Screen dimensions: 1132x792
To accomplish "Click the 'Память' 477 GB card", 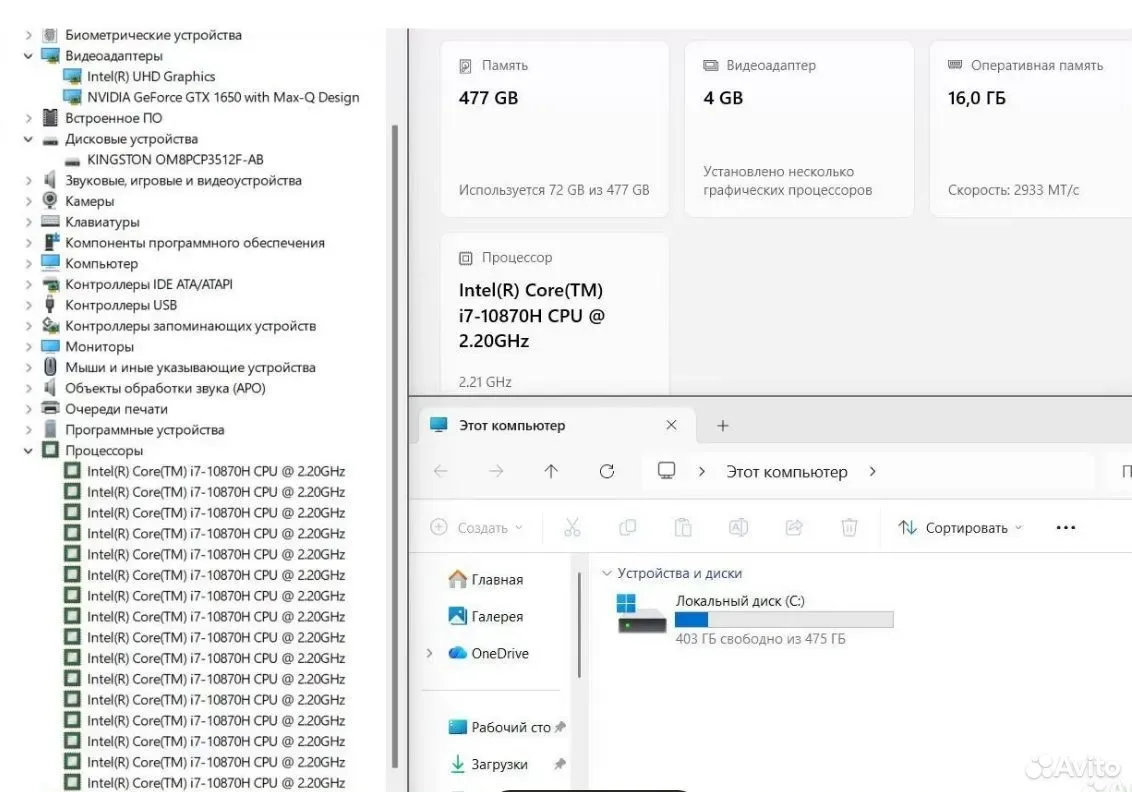I will click(x=554, y=129).
